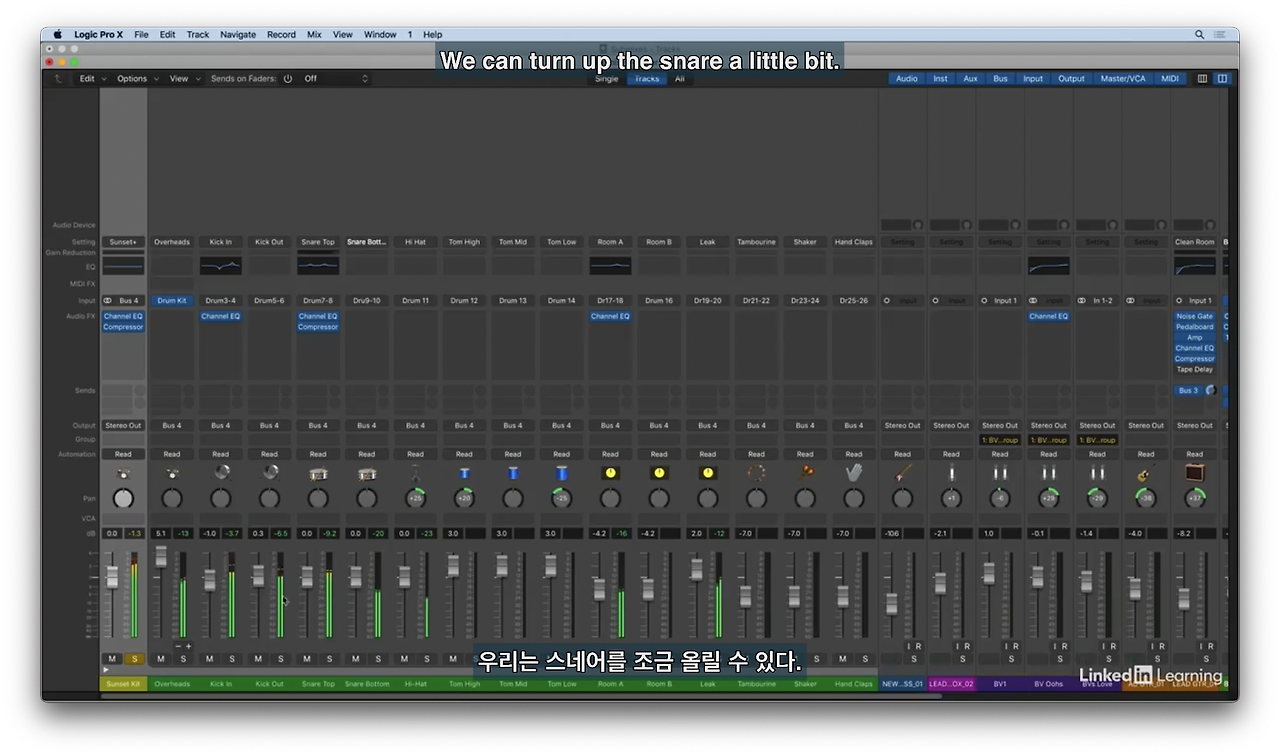The width and height of the screenshot is (1280, 756).
Task: Click the BV1 channel dual microphones icon
Action: (1000, 473)
